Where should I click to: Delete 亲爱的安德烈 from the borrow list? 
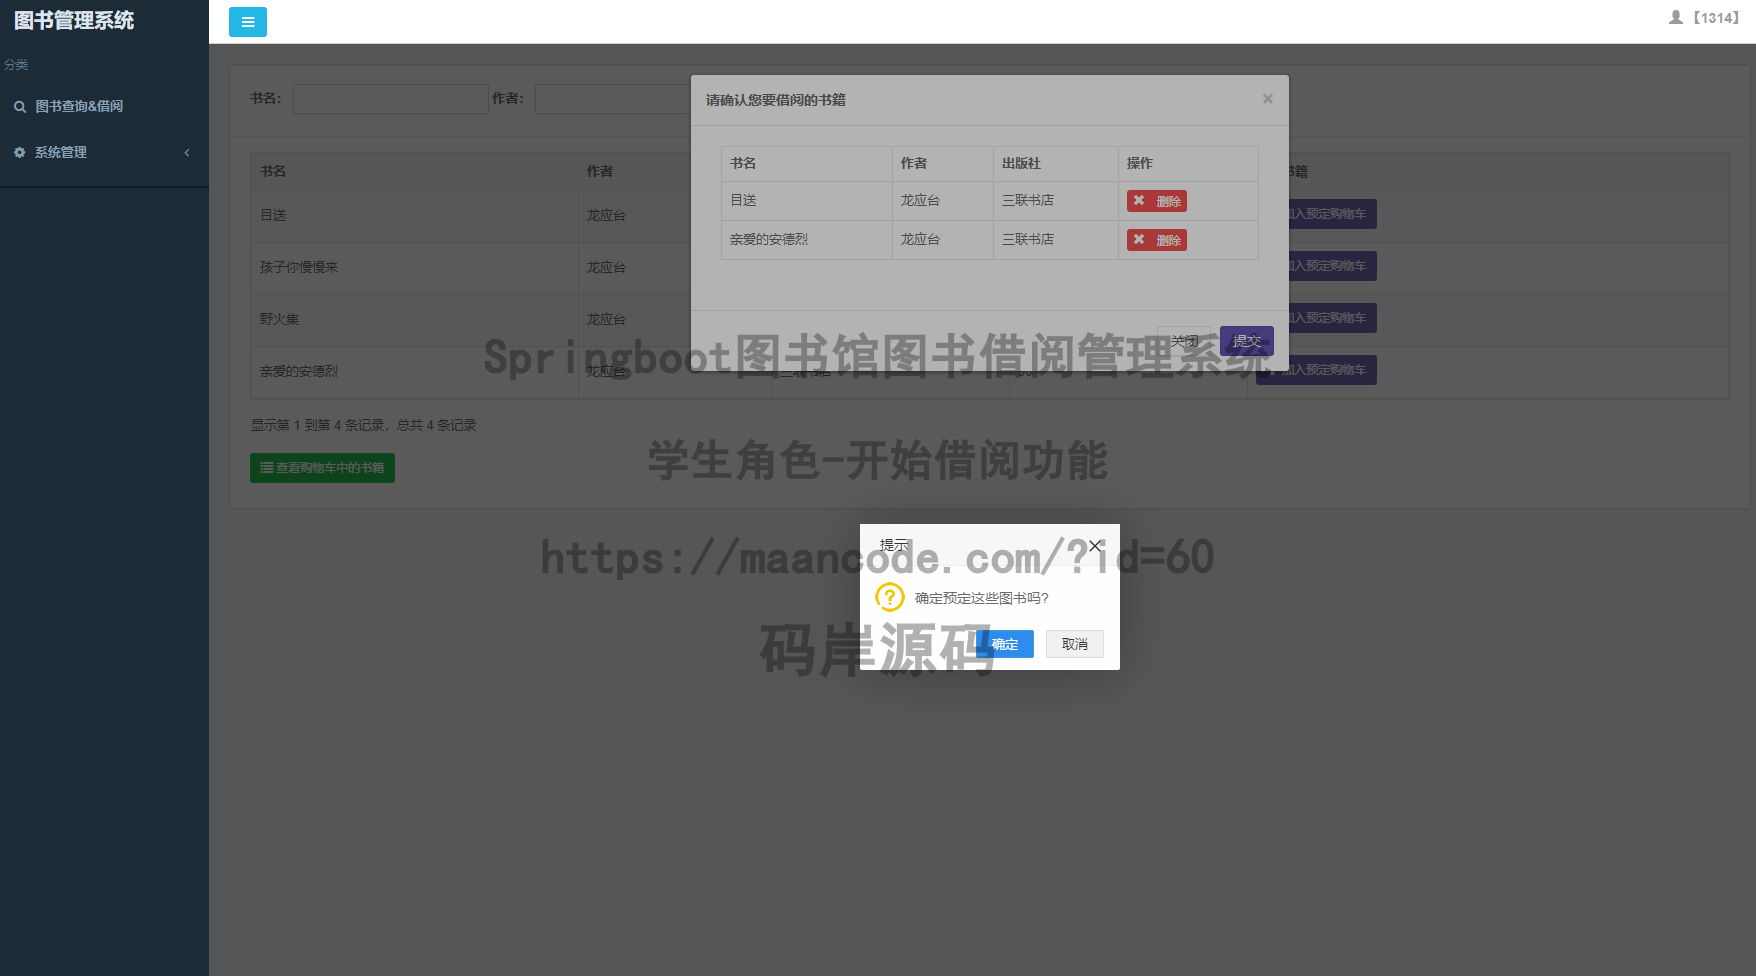point(1157,240)
